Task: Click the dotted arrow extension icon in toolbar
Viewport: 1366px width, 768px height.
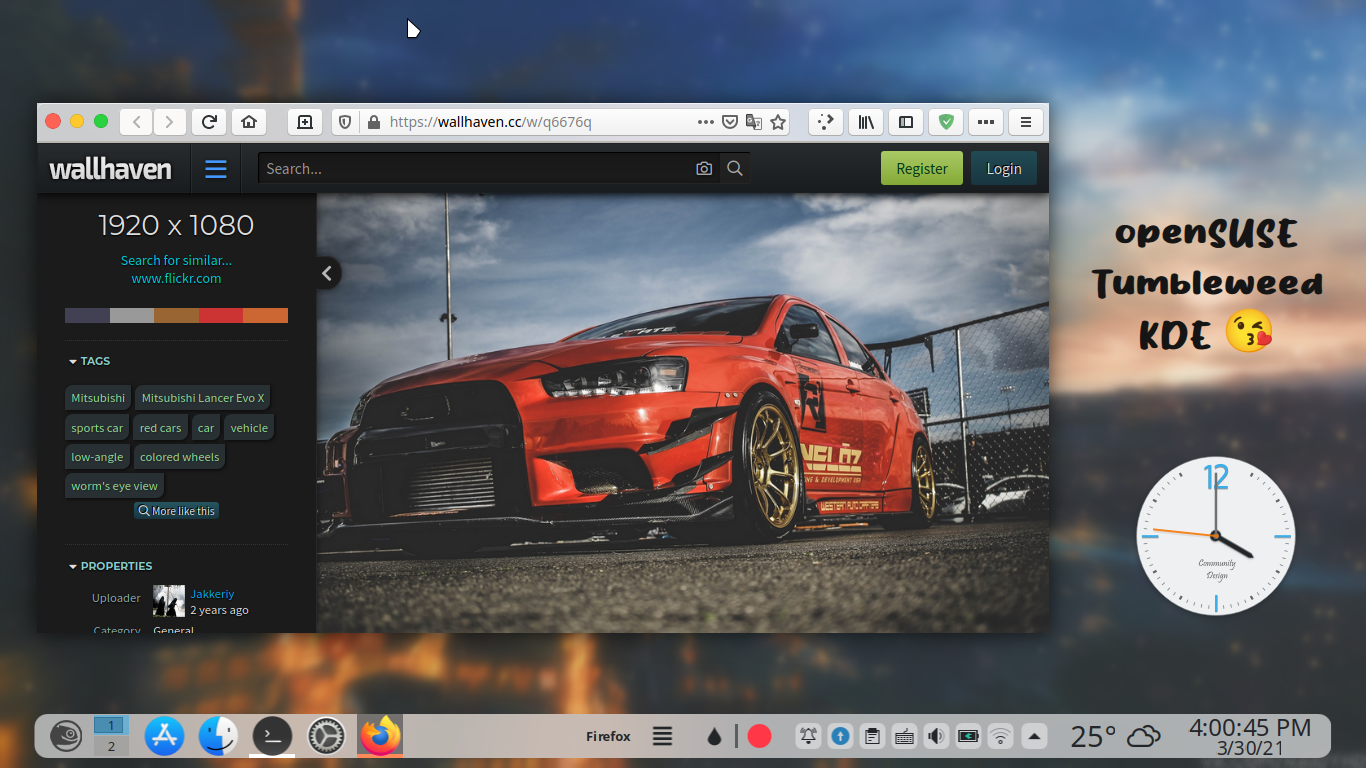Action: click(825, 122)
